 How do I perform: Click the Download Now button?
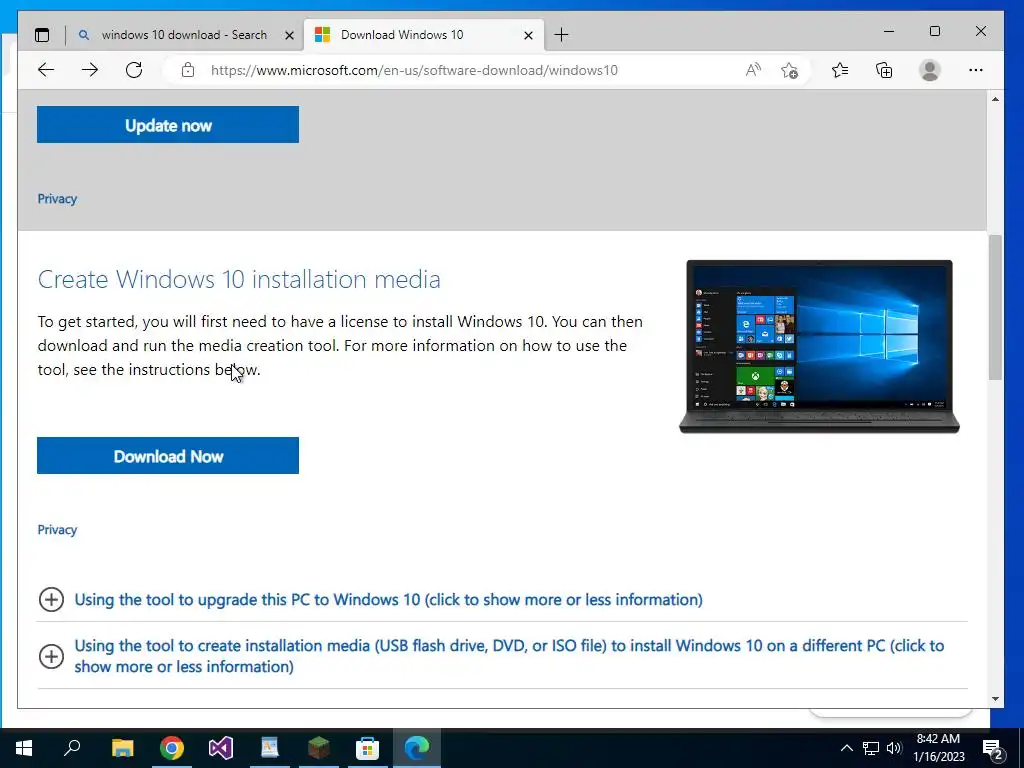tap(168, 456)
